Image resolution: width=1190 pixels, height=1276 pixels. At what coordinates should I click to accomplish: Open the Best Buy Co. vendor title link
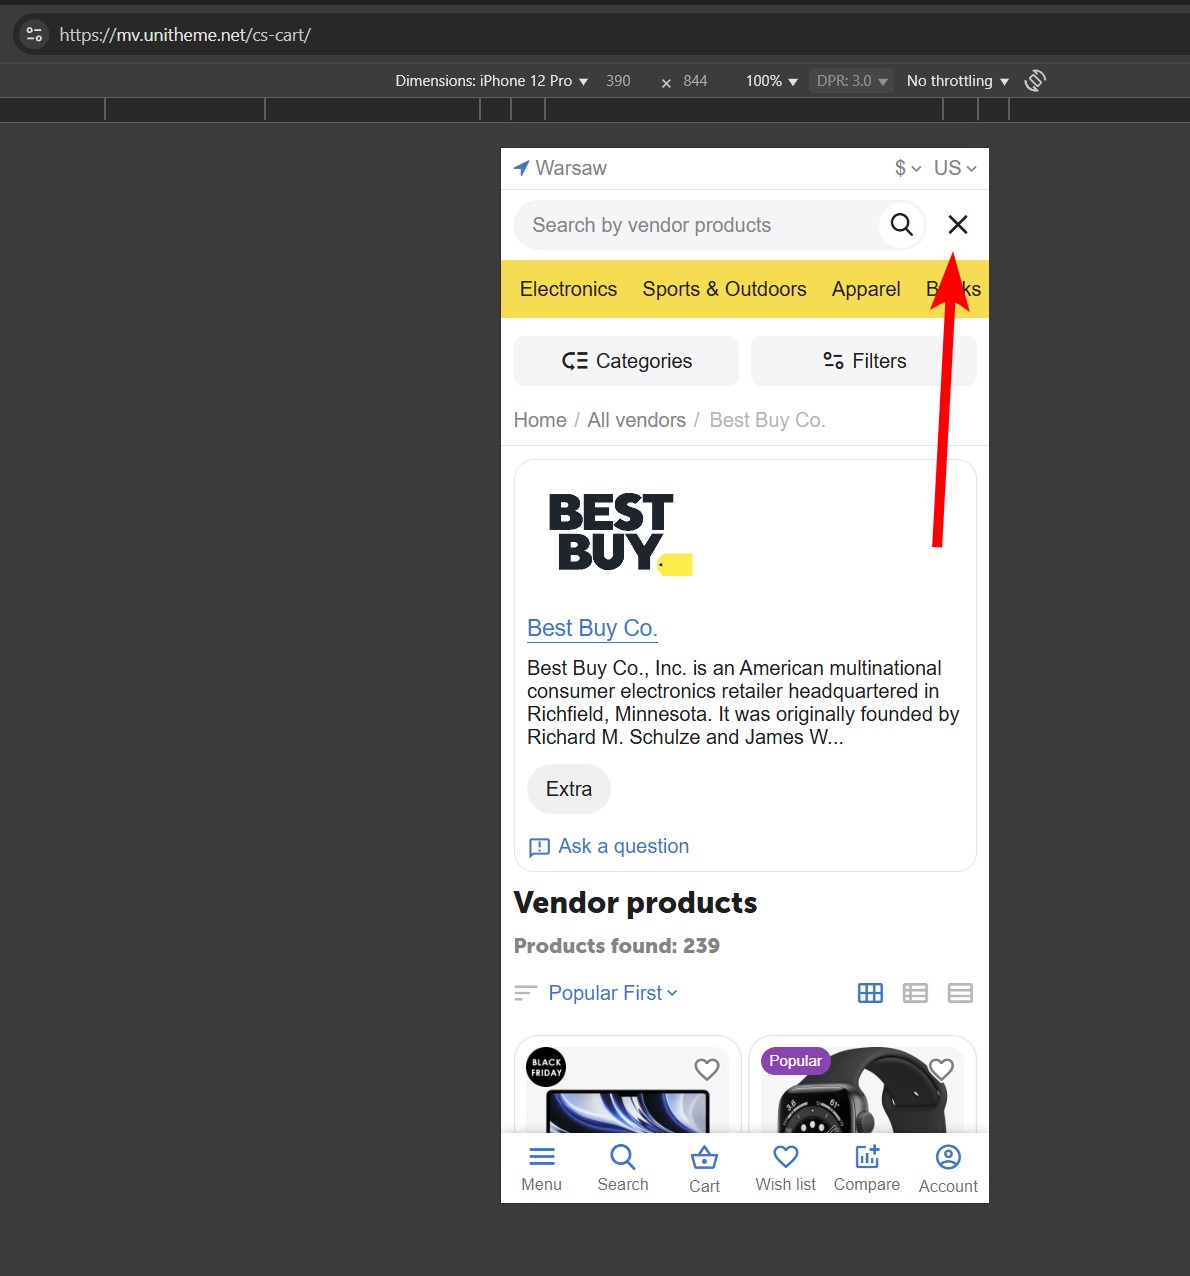[592, 628]
